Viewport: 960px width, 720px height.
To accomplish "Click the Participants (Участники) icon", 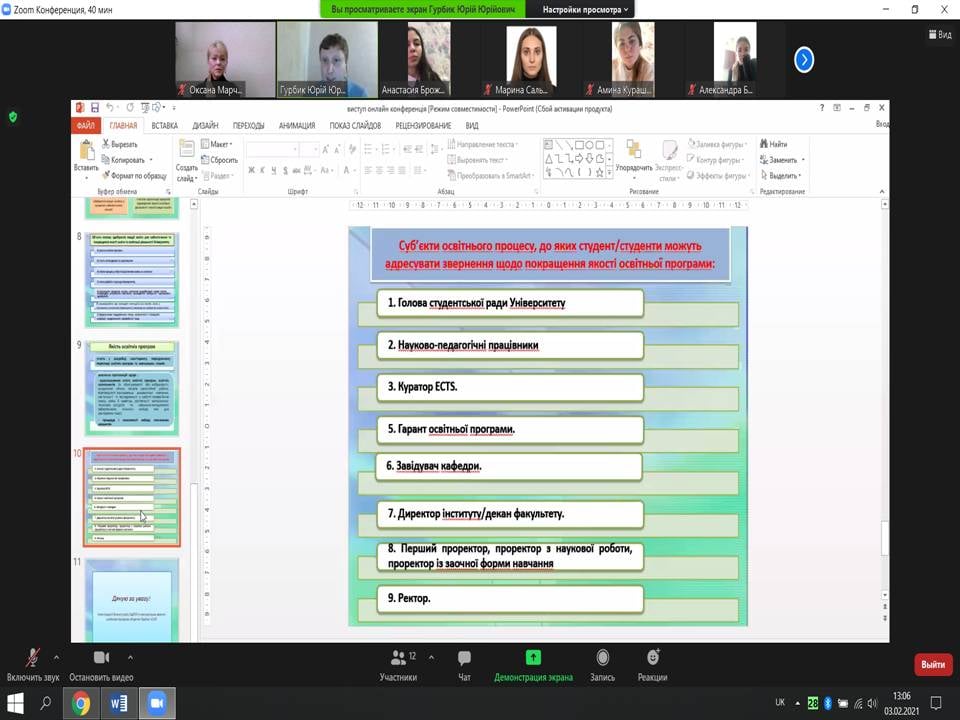I will [x=398, y=658].
